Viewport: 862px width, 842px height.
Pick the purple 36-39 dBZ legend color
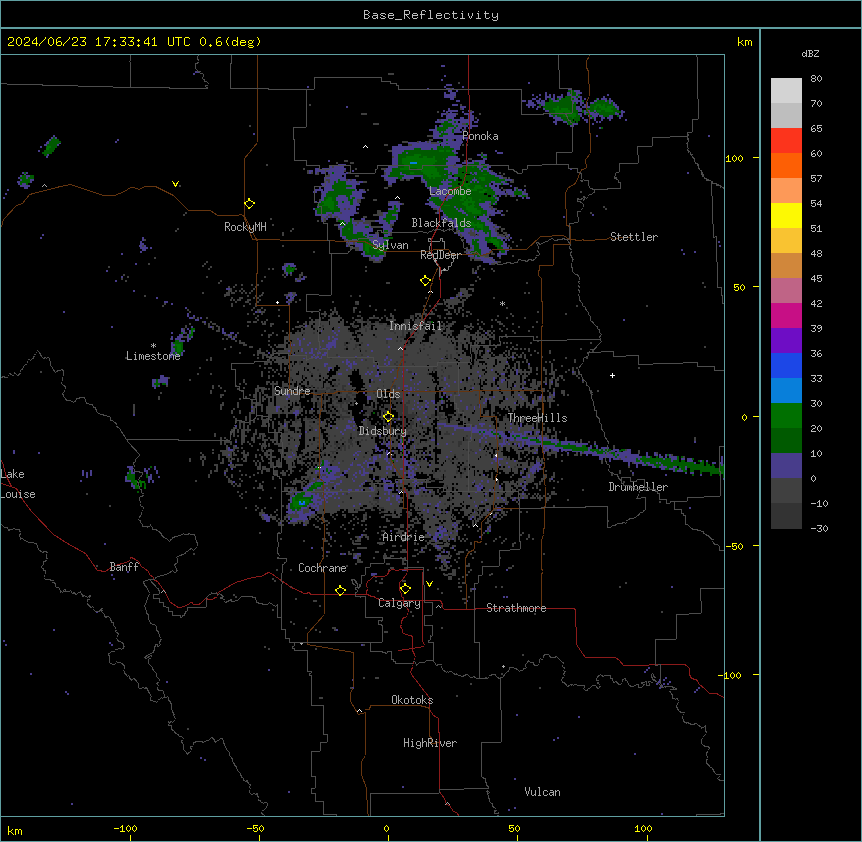(x=786, y=341)
